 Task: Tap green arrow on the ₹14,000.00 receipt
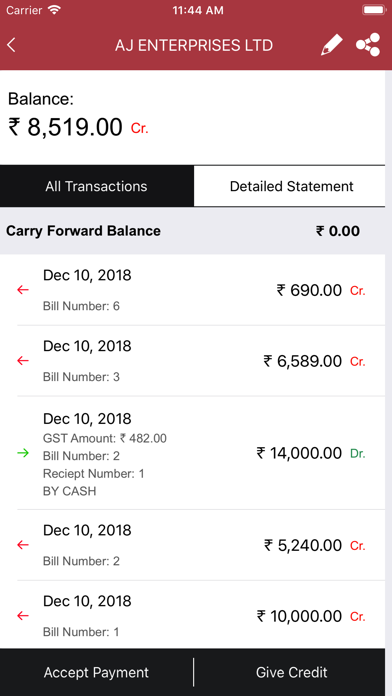coord(23,453)
